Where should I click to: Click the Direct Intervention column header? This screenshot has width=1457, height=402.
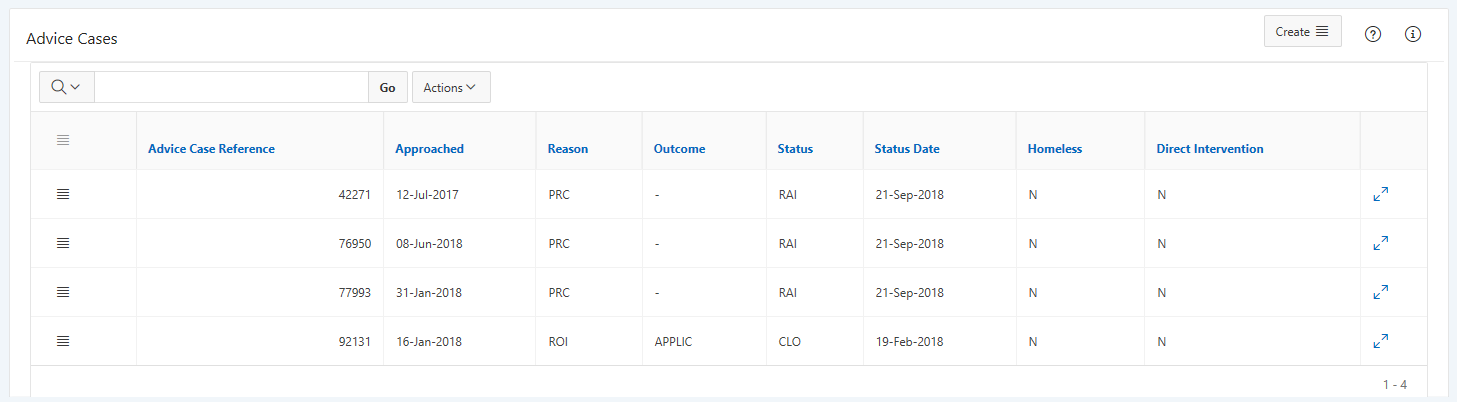tap(1210, 149)
